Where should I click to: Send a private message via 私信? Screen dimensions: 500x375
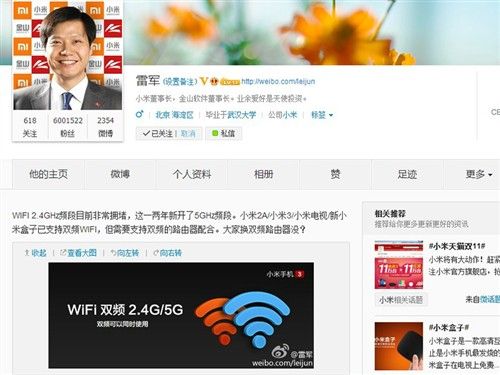click(x=224, y=134)
